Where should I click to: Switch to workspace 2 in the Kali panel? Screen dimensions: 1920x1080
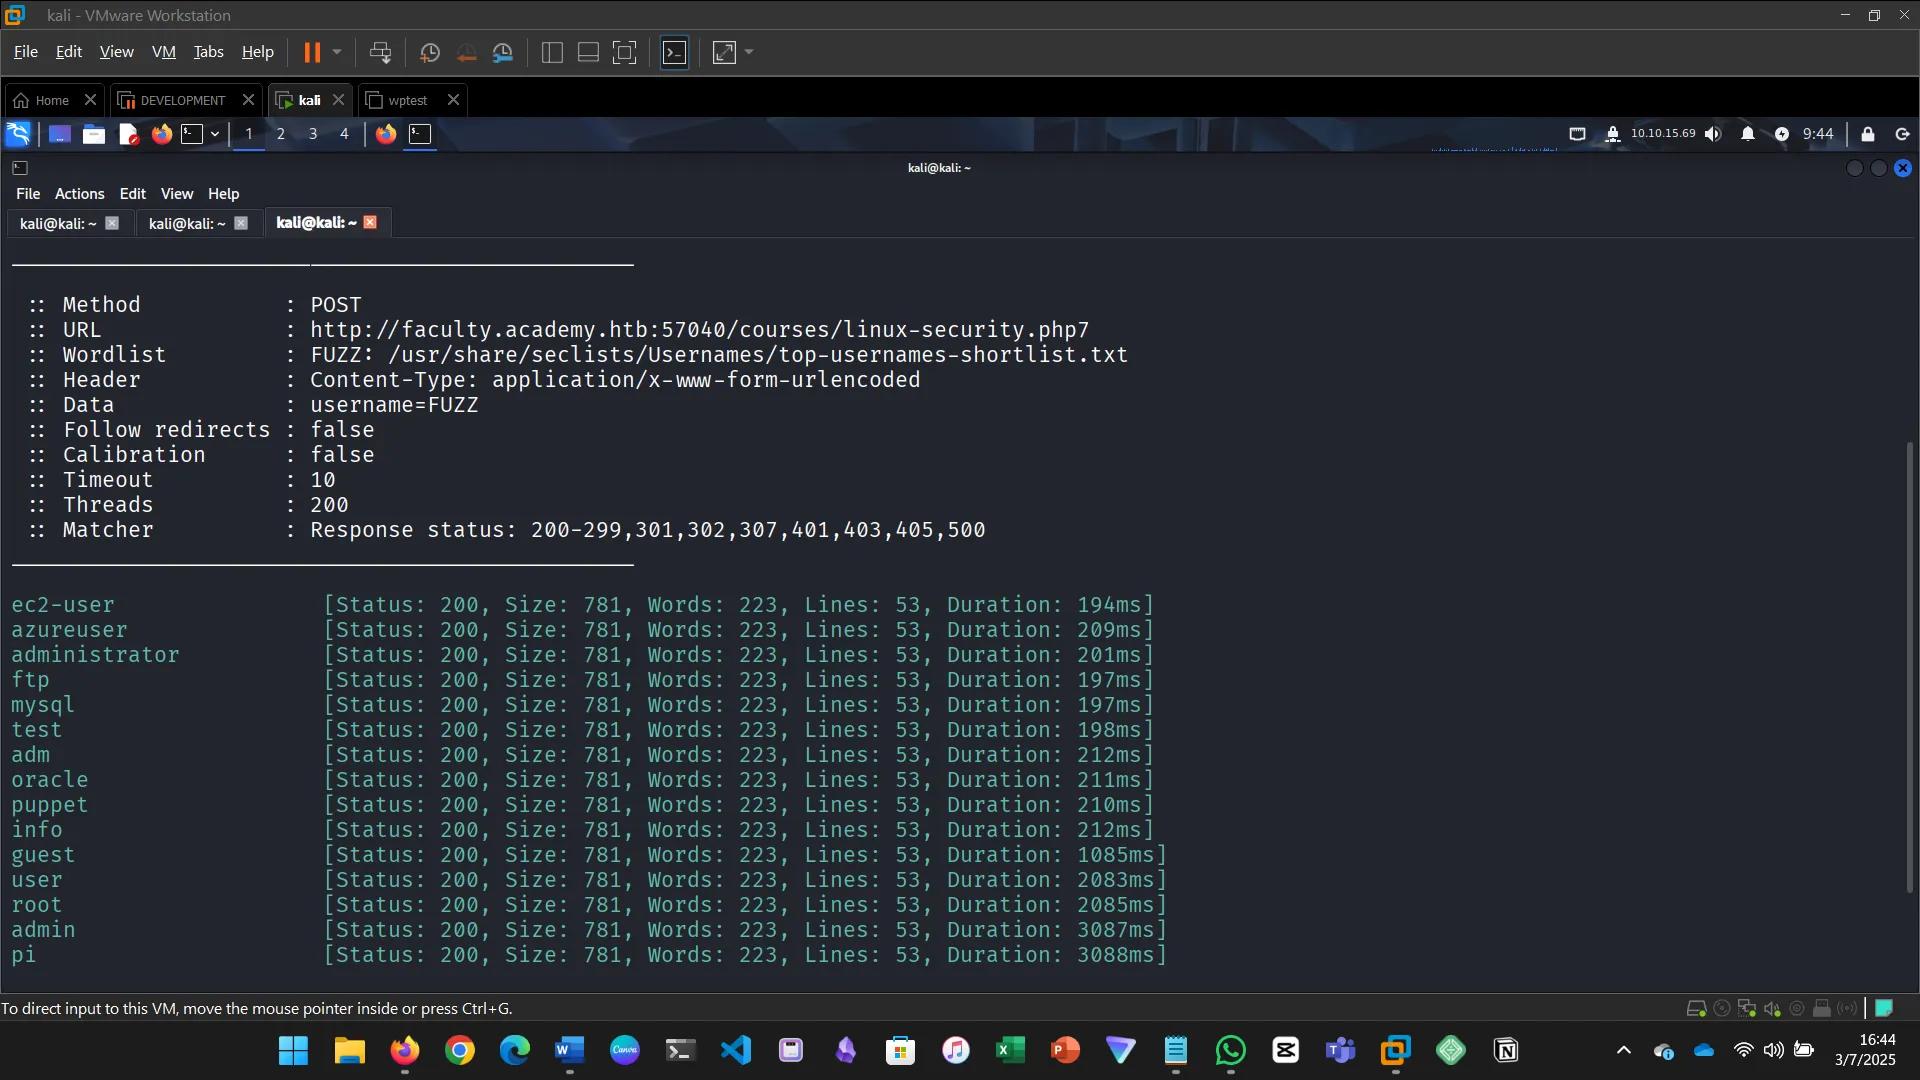(x=281, y=133)
